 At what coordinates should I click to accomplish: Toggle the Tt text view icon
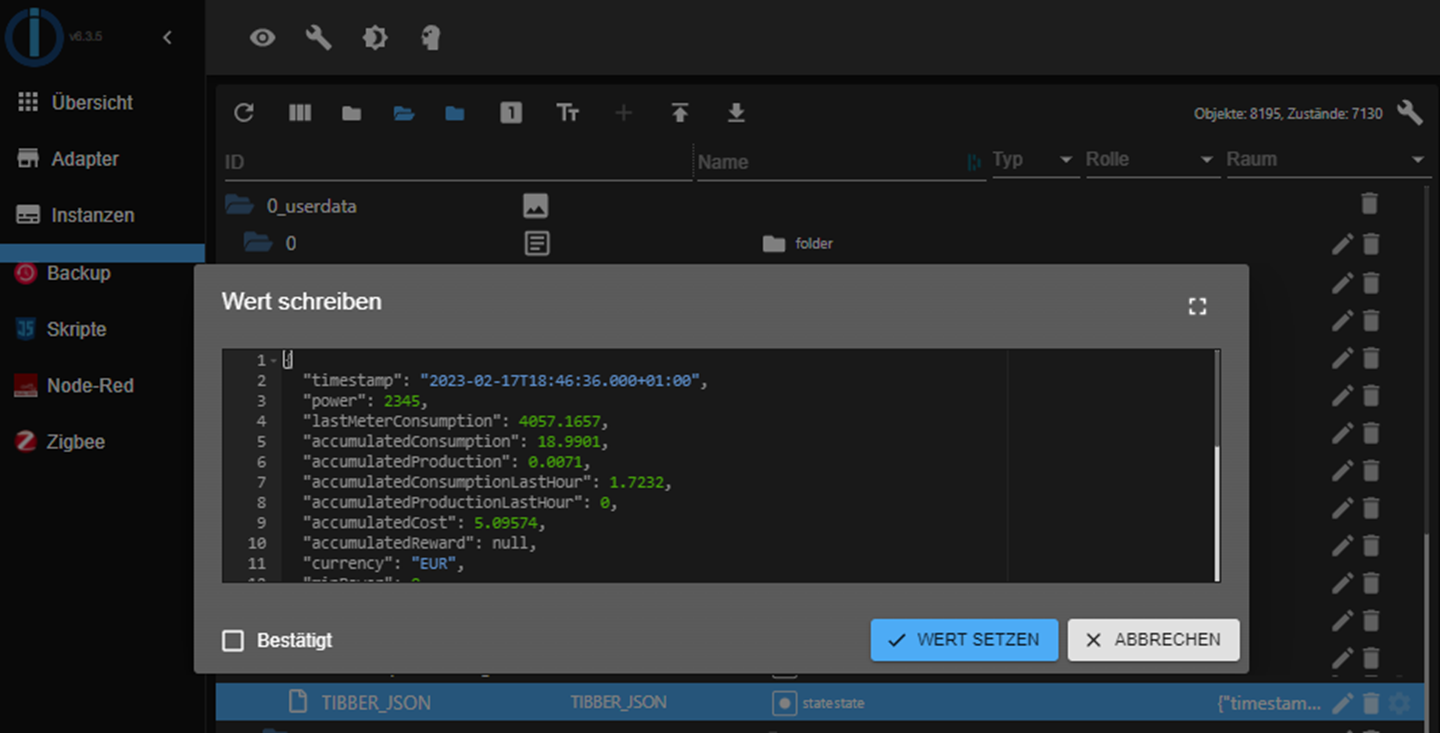567,113
